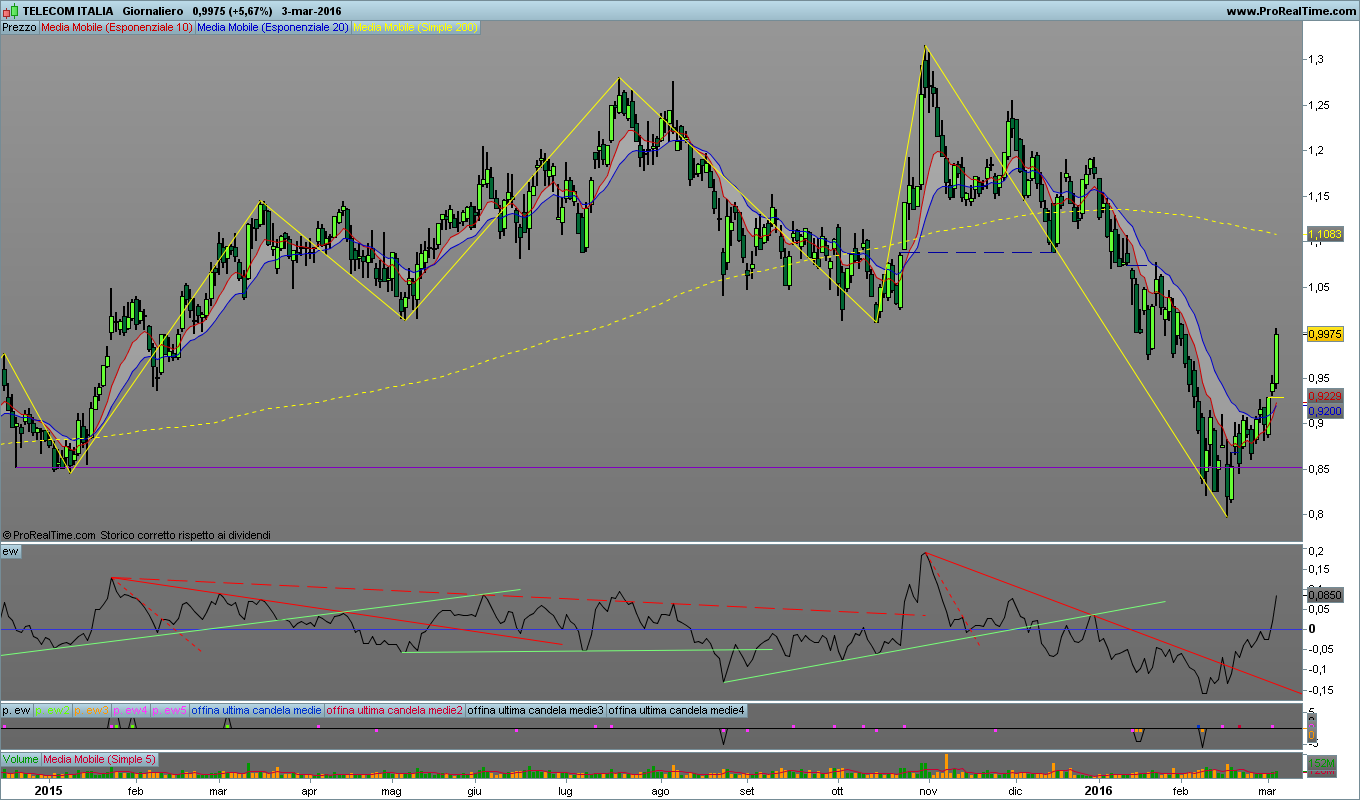This screenshot has width=1360, height=800.
Task: Open blue 'offina ultima candela medie' label
Action: pyautogui.click(x=257, y=710)
